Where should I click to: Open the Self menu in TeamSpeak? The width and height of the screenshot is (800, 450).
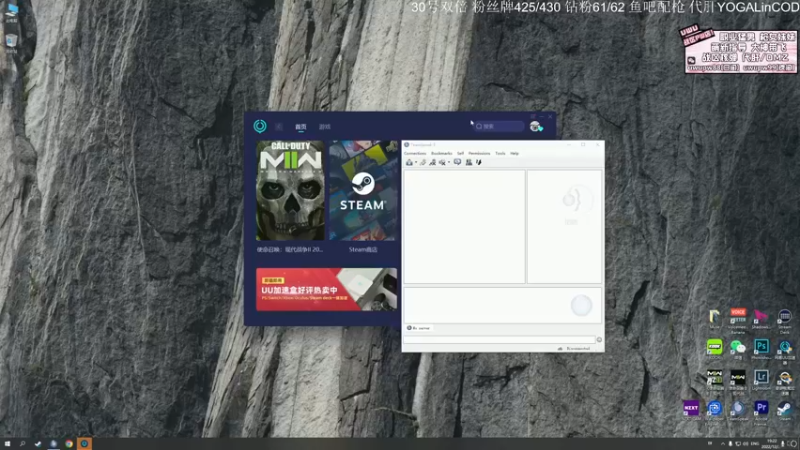pos(460,153)
